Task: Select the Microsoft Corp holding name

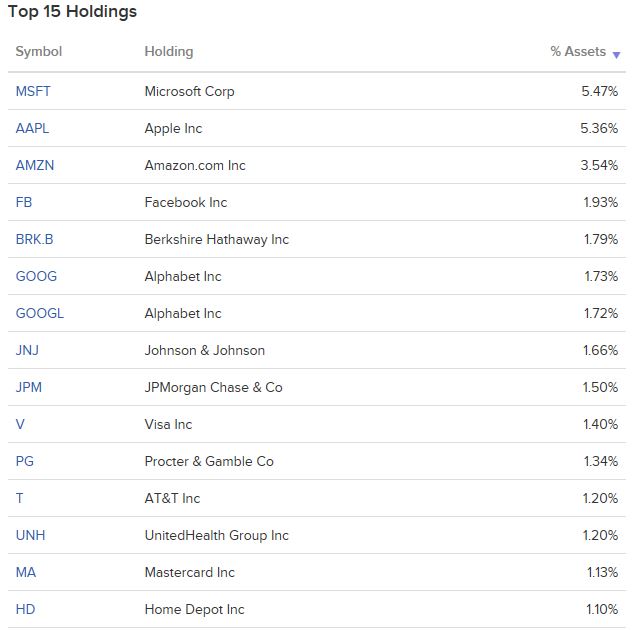Action: click(189, 91)
